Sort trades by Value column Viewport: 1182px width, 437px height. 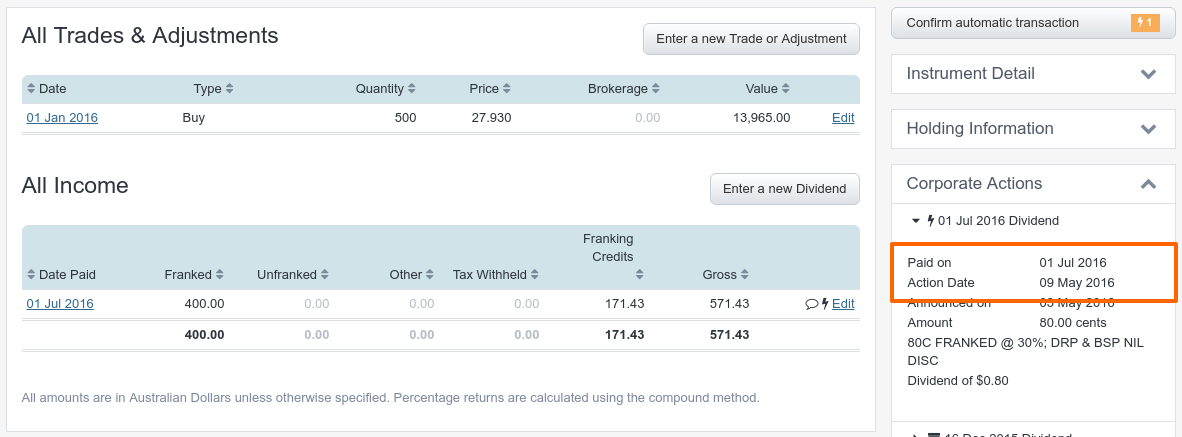(768, 89)
